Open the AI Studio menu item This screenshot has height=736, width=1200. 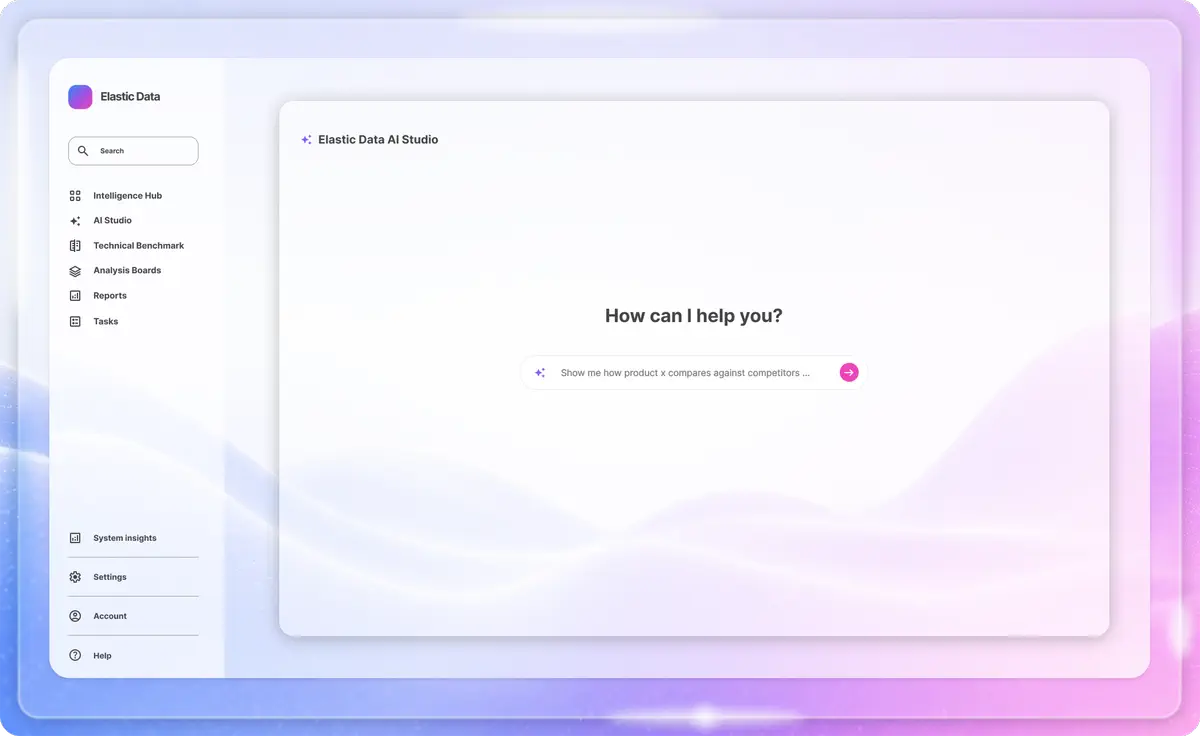112,221
